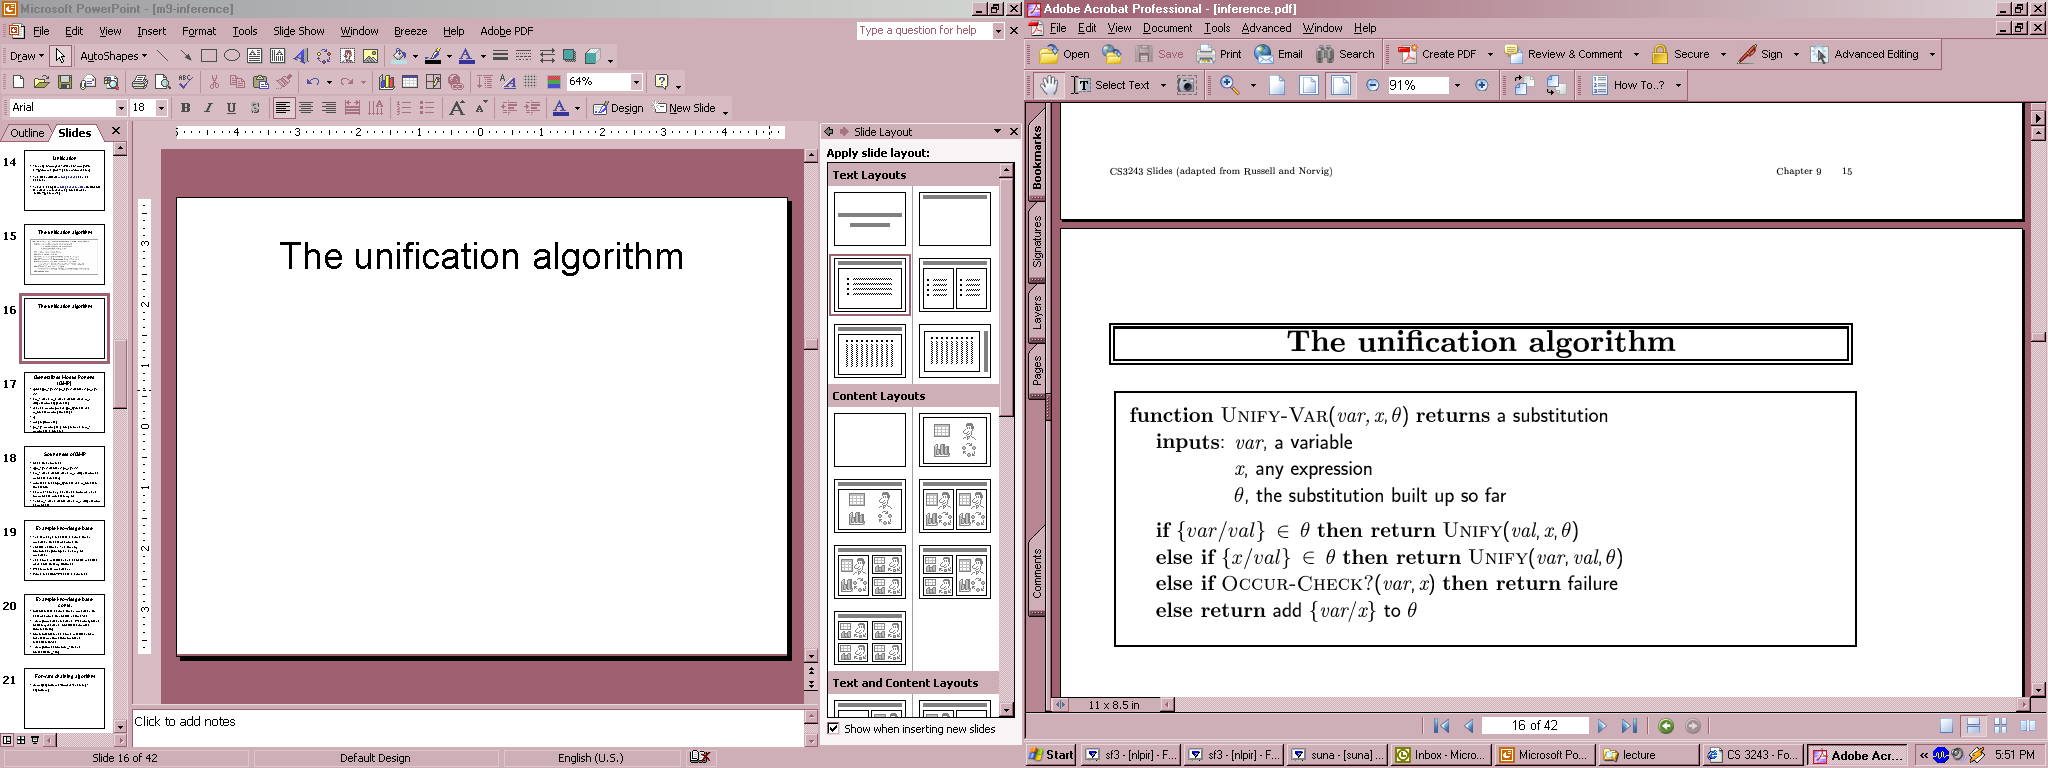Open the font size dropdown
2048x768 pixels.
[x=161, y=108]
